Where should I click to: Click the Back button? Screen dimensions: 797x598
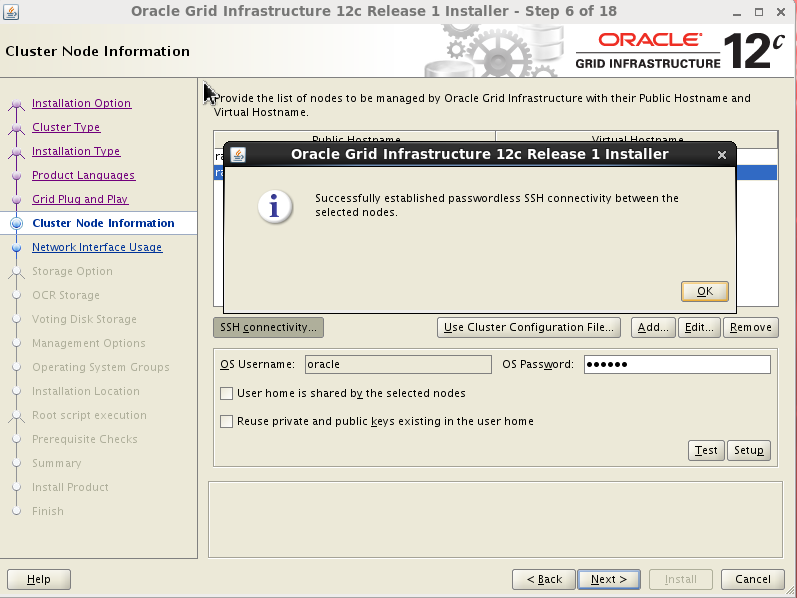tap(544, 579)
